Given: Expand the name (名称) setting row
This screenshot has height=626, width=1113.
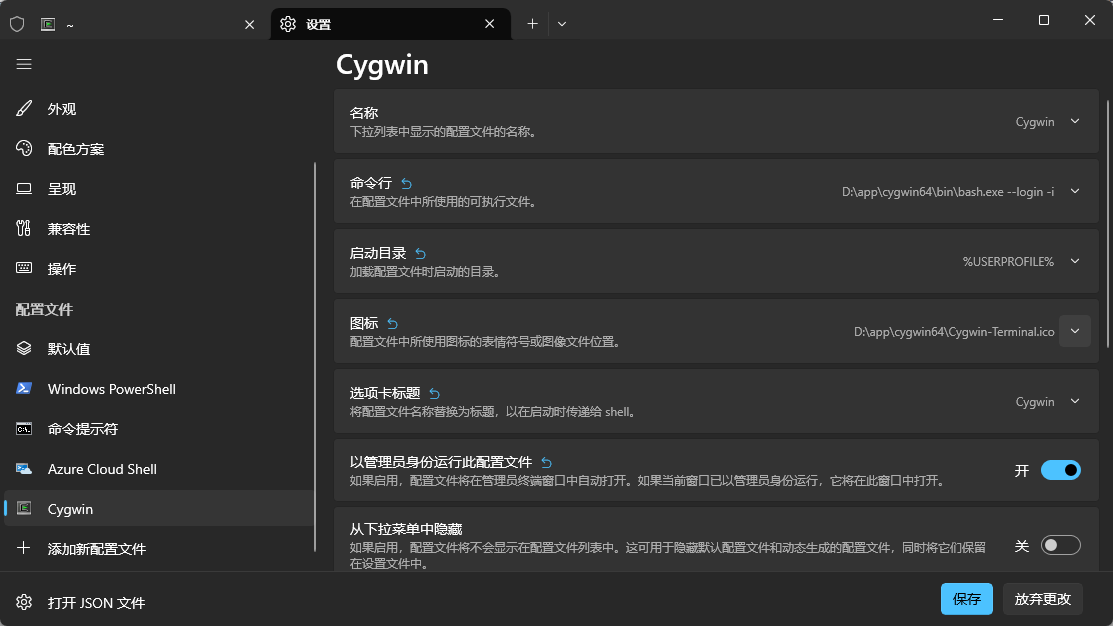Looking at the screenshot, I should click(x=716, y=121).
